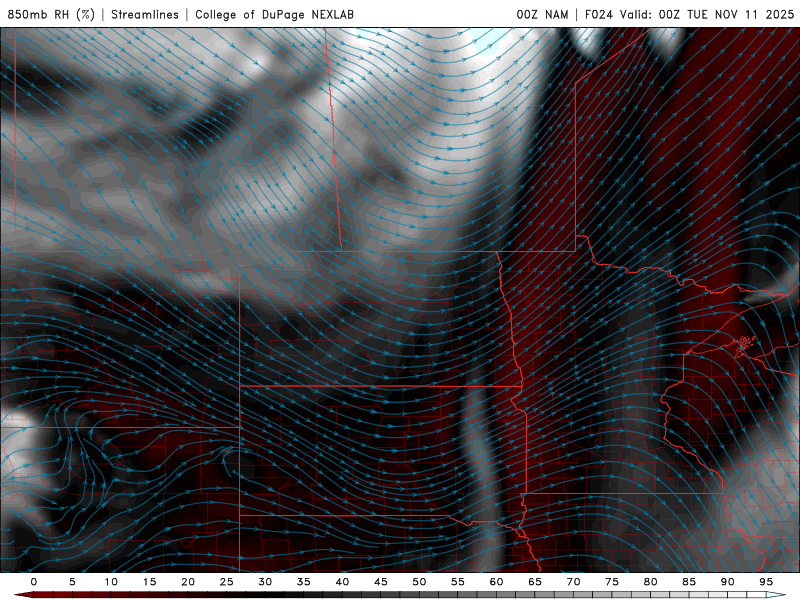800x600 pixels.
Task: Select the "35" color scale label
Action: (304, 582)
